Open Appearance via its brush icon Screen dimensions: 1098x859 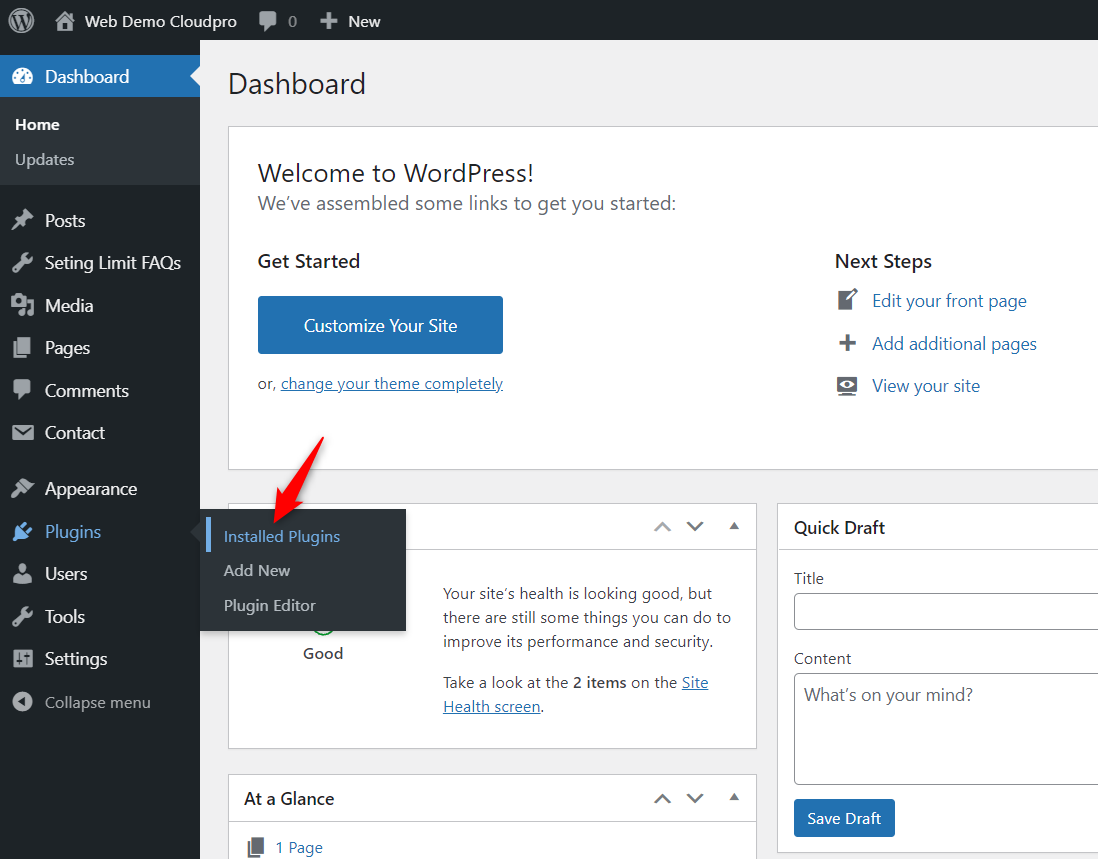(22, 488)
